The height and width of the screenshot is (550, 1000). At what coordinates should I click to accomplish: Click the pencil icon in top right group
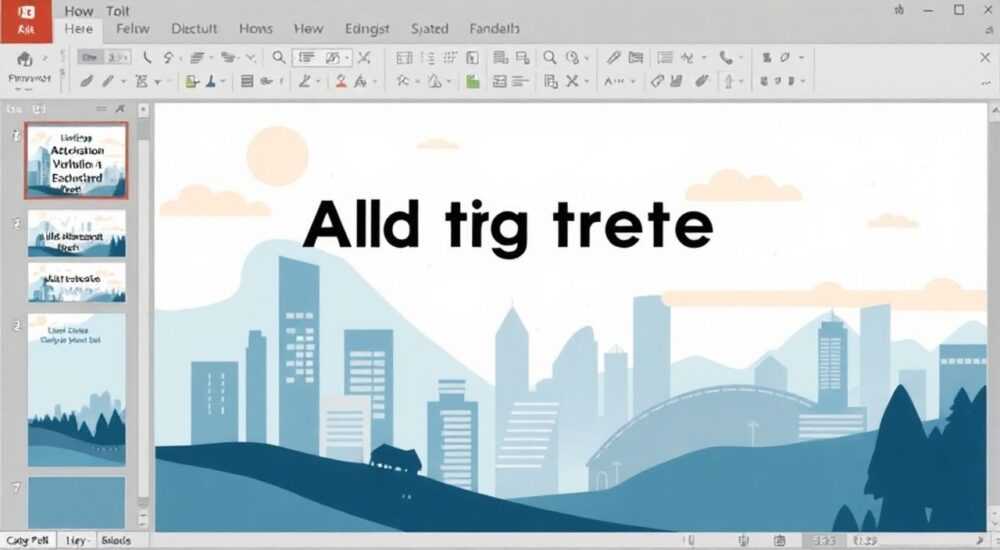[613, 57]
